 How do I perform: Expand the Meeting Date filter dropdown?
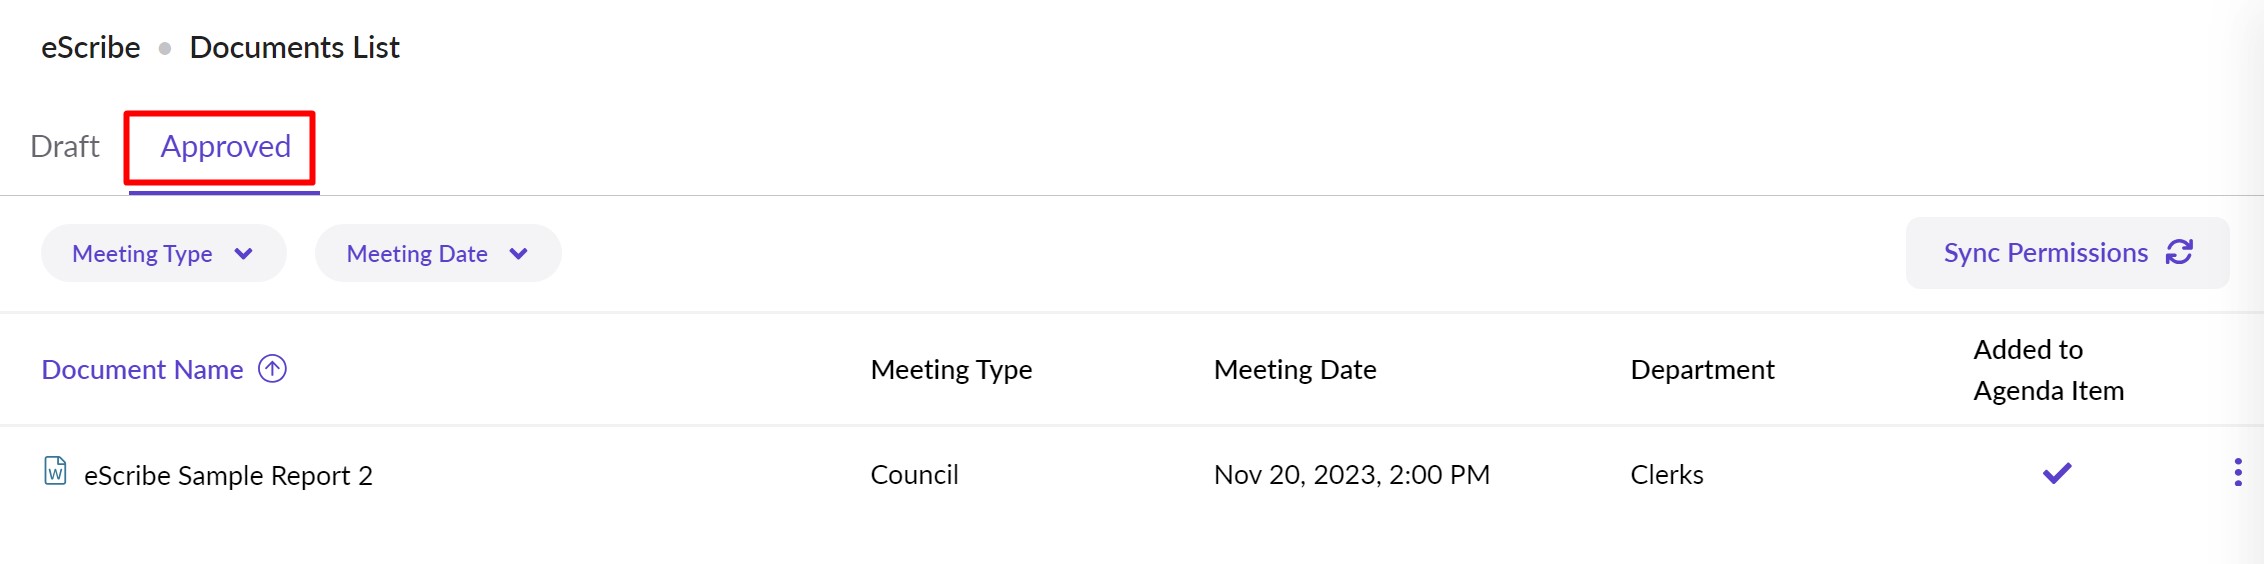[437, 254]
